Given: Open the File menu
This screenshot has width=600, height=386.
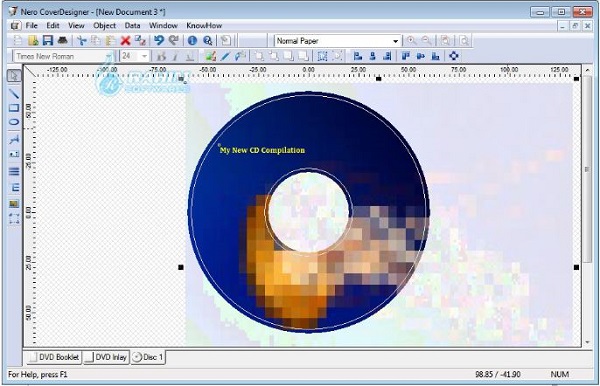Looking at the screenshot, I should (x=31, y=26).
